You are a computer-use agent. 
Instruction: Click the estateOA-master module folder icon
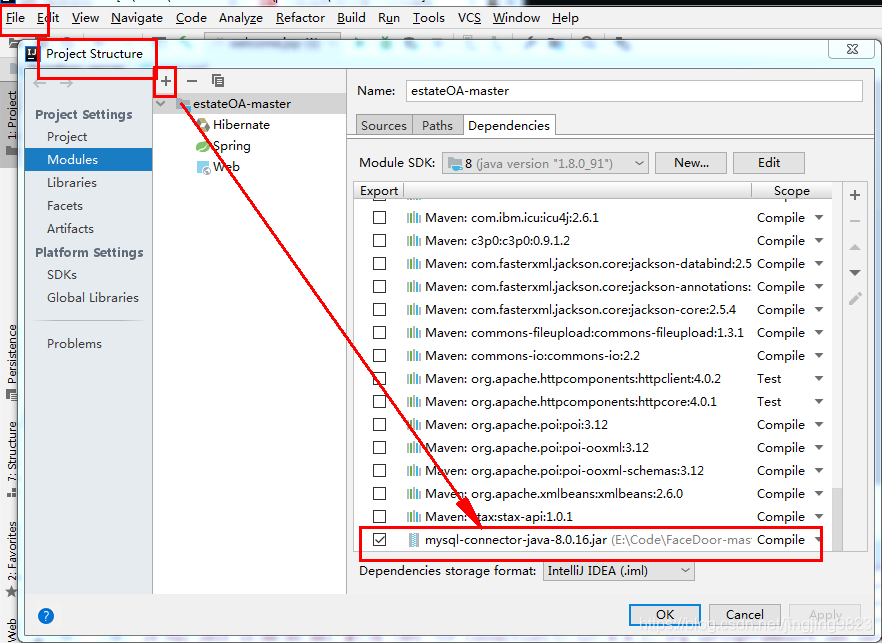tap(183, 104)
